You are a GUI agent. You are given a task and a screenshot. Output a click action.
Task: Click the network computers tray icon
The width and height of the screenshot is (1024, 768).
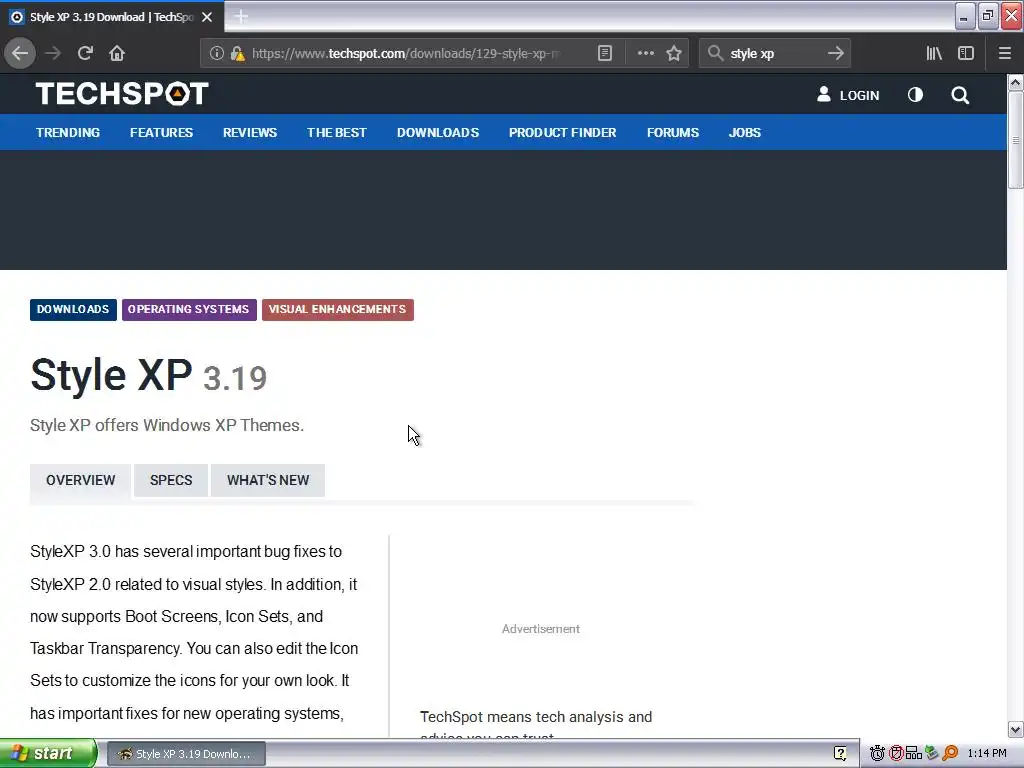(914, 754)
